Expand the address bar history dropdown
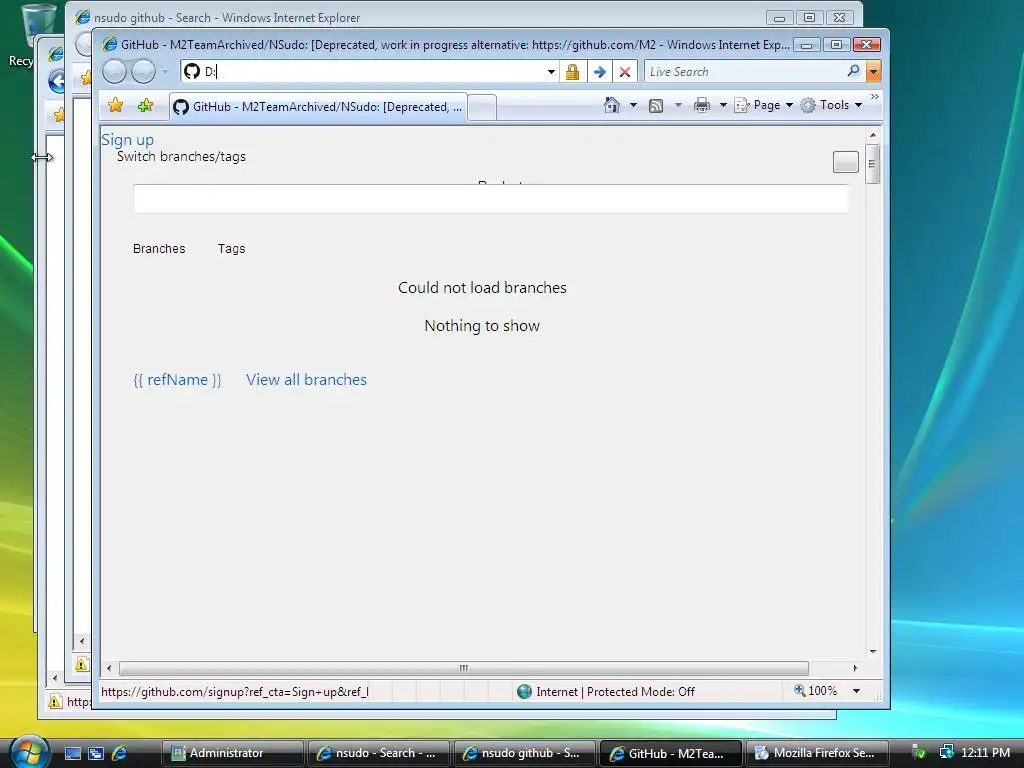 click(551, 72)
